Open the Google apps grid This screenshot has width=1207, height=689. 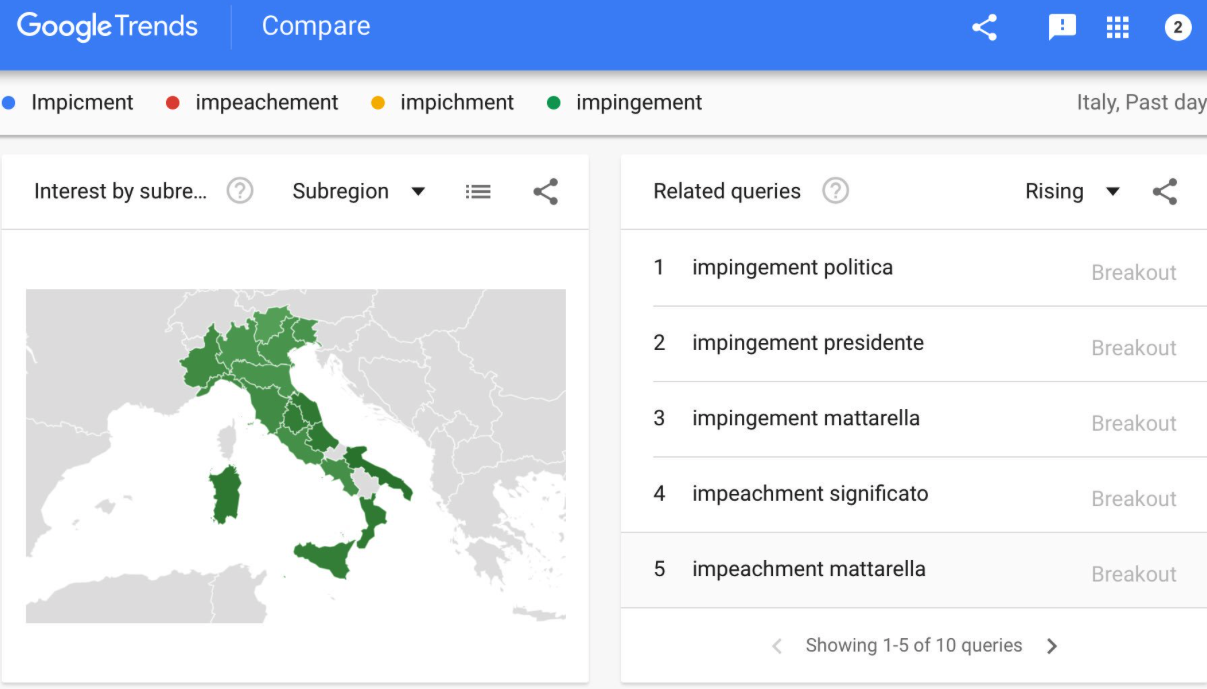pos(1117,27)
